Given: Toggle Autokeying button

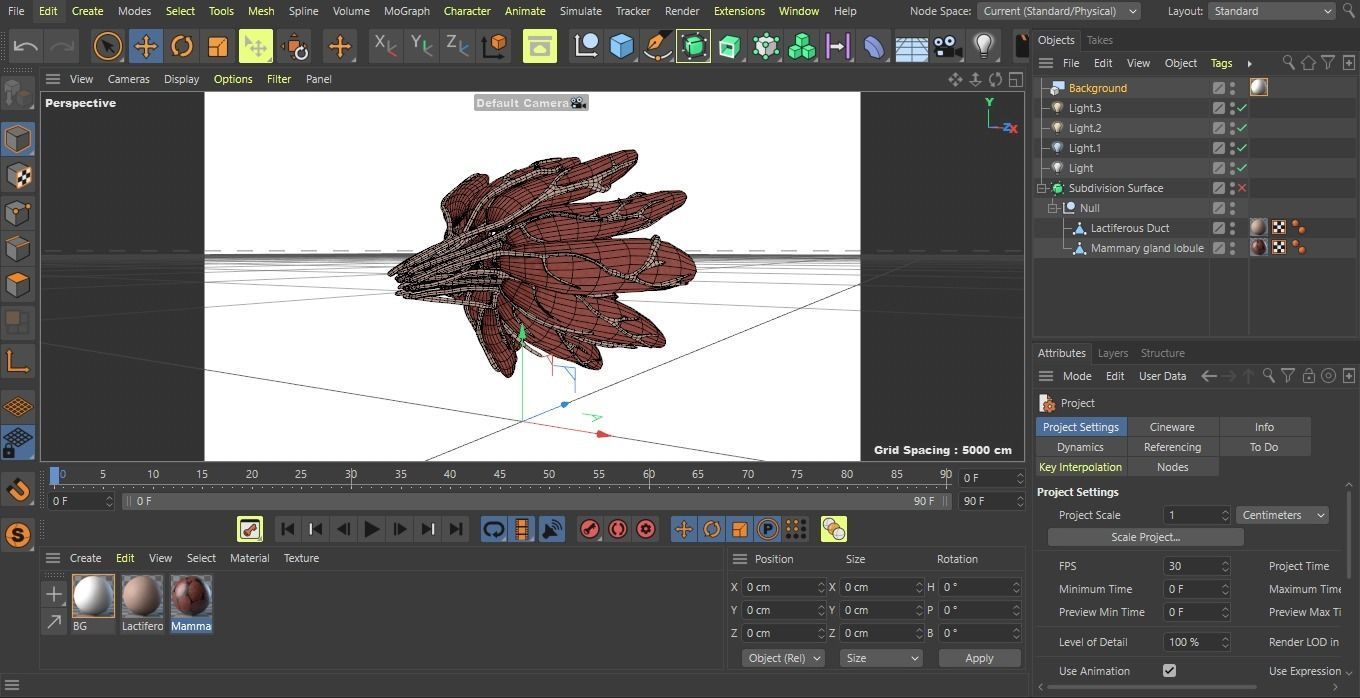Looking at the screenshot, I should coord(618,529).
